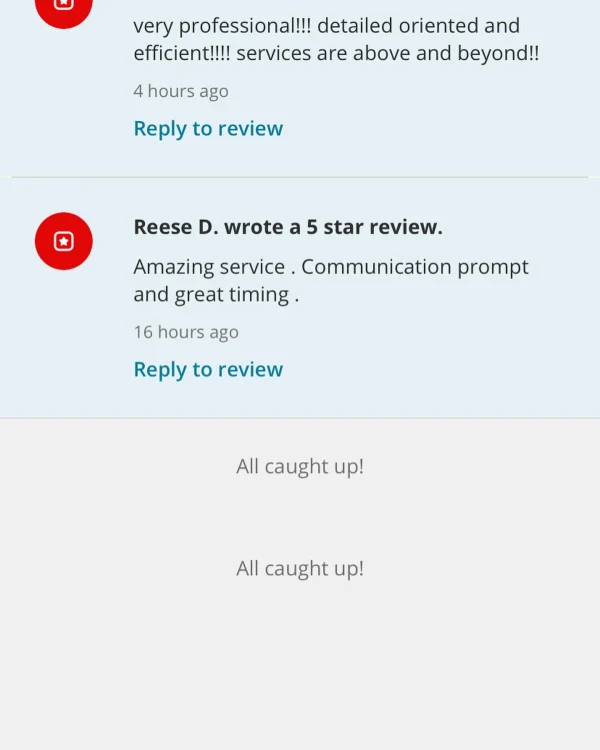Viewport: 600px width, 750px height.
Task: Select the 'very professional' review text
Action: [x=336, y=39]
